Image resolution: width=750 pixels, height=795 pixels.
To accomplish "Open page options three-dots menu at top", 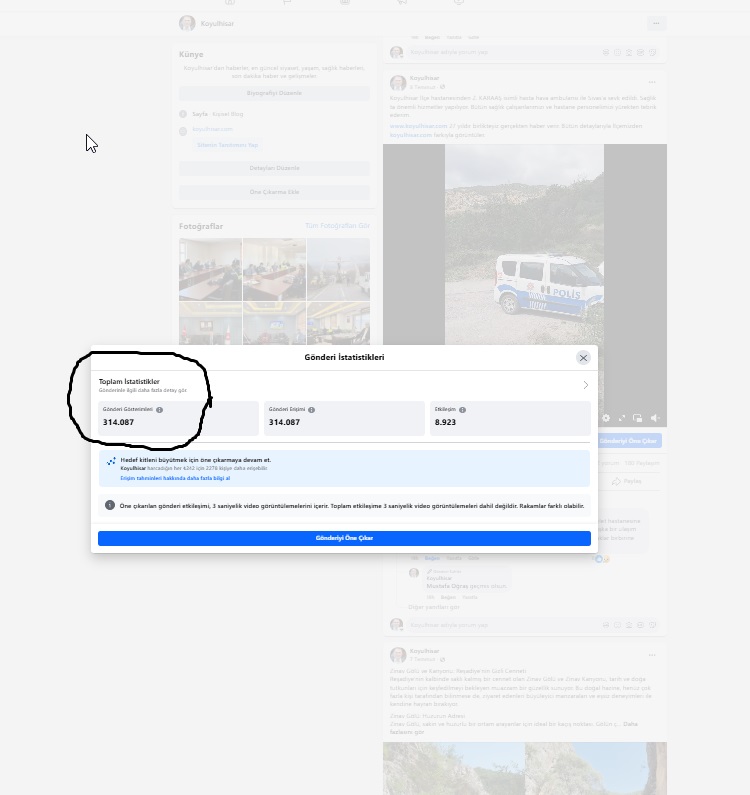I will (x=656, y=23).
